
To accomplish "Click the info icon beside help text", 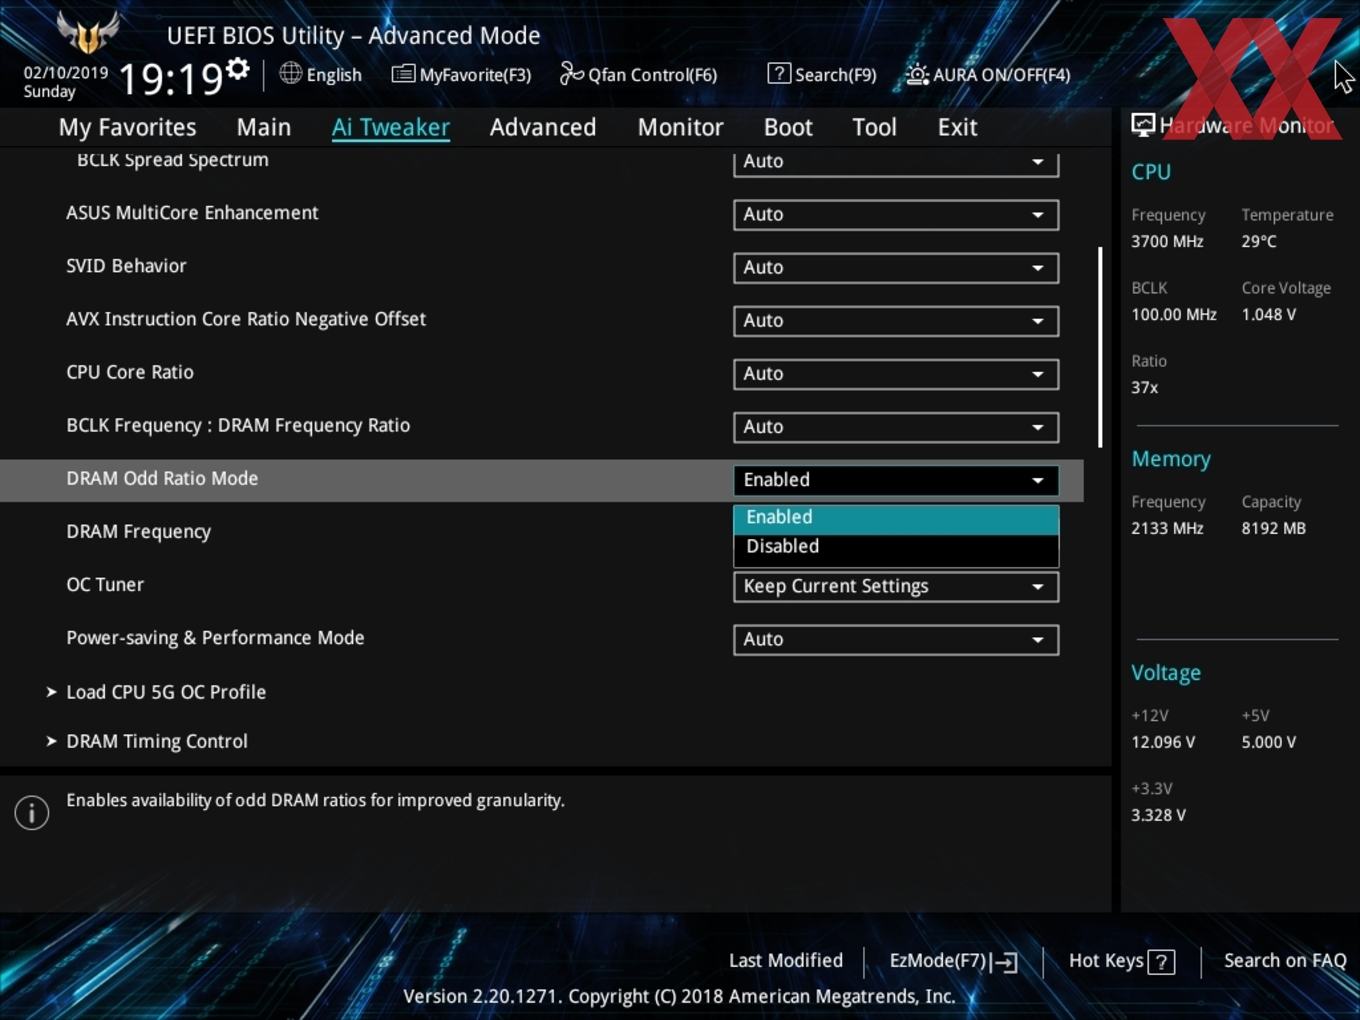I will point(32,813).
